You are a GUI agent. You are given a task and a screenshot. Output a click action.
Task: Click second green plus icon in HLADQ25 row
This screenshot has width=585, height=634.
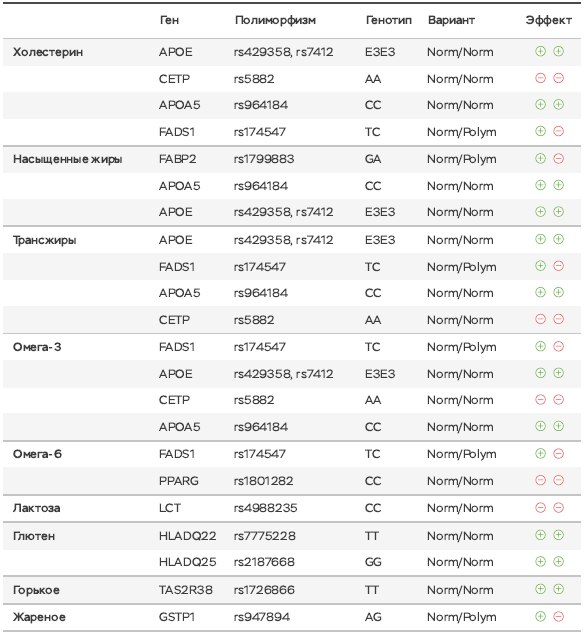559,561
